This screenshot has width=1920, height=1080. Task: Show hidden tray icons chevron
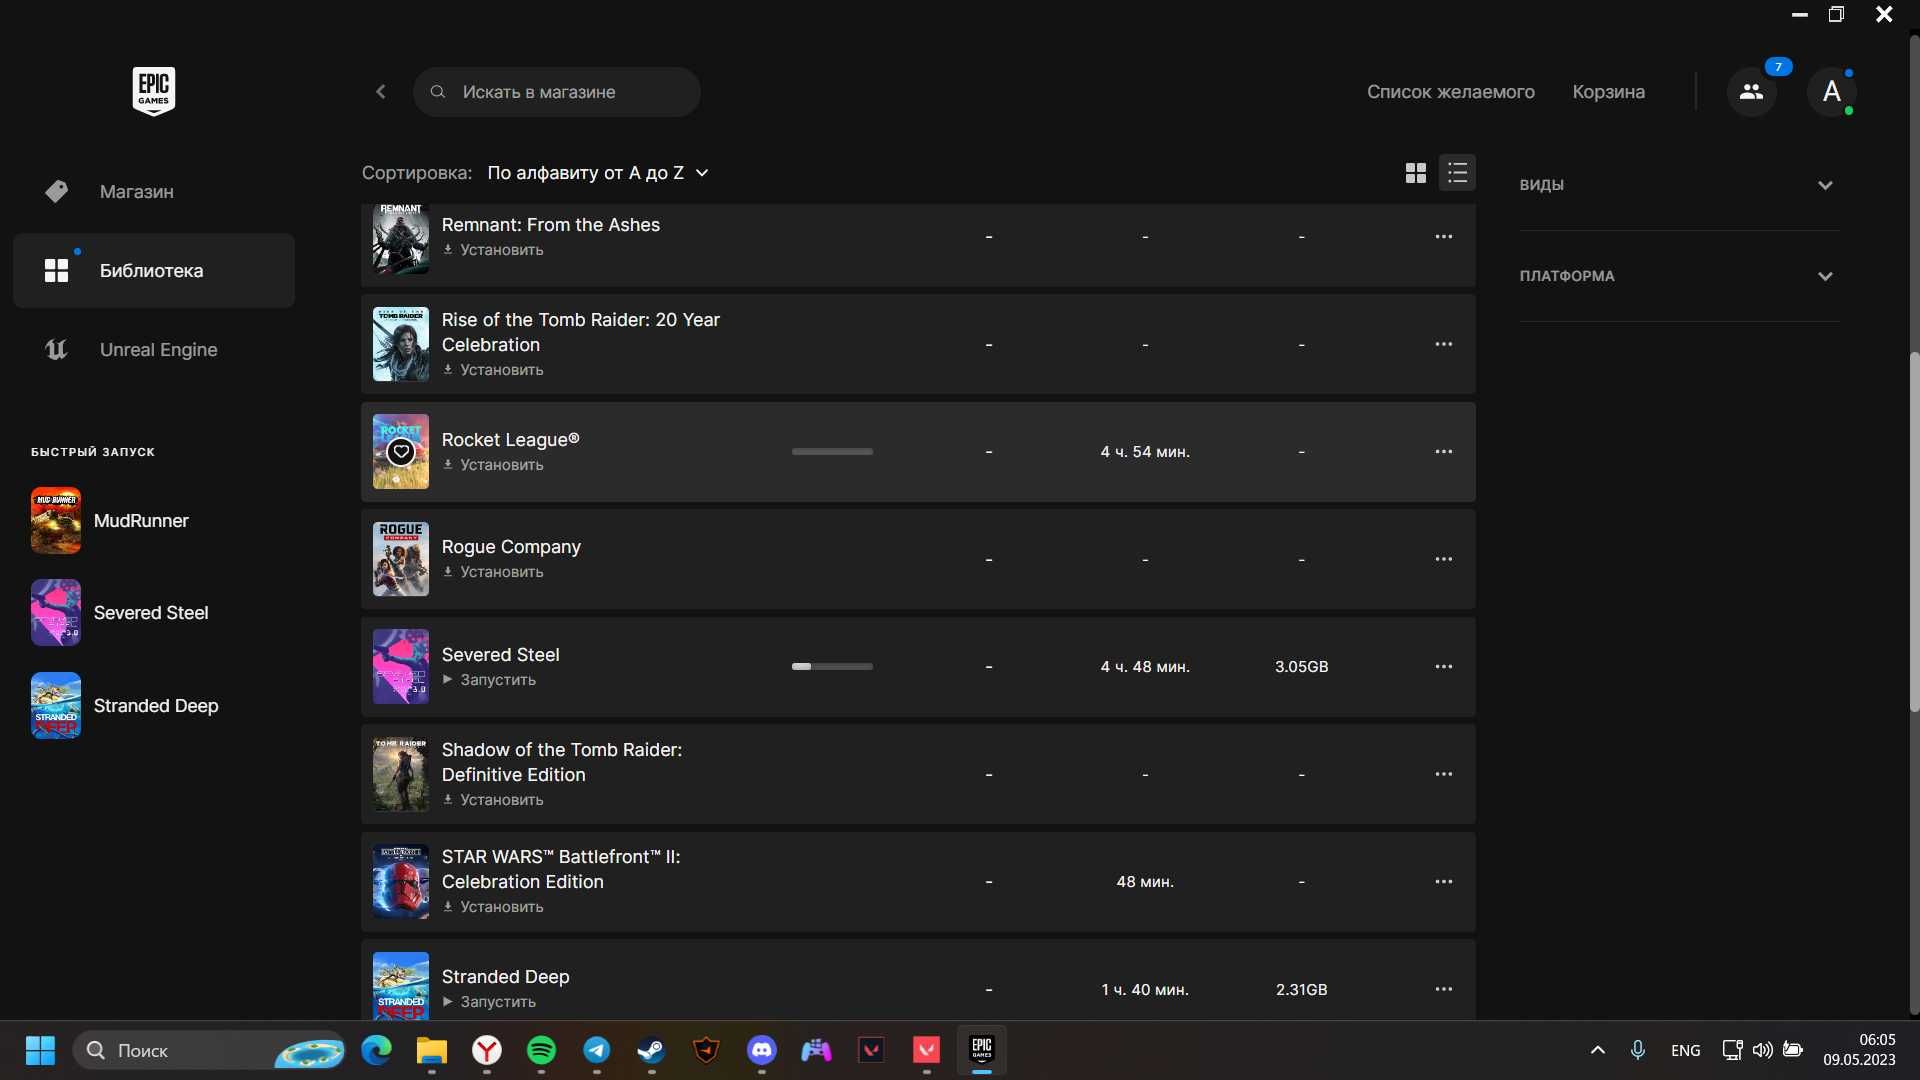(x=1597, y=1050)
